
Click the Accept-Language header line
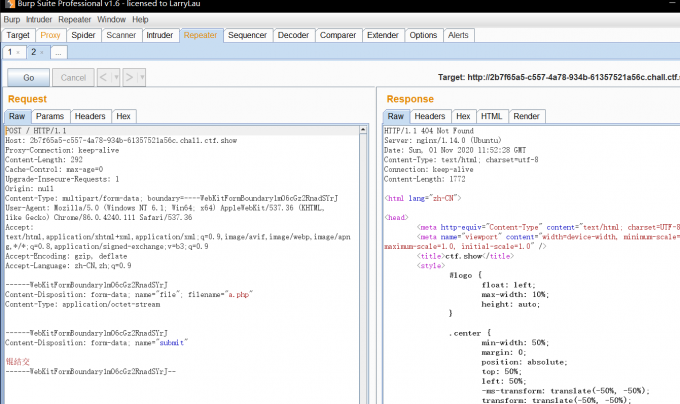pyautogui.click(x=69, y=266)
